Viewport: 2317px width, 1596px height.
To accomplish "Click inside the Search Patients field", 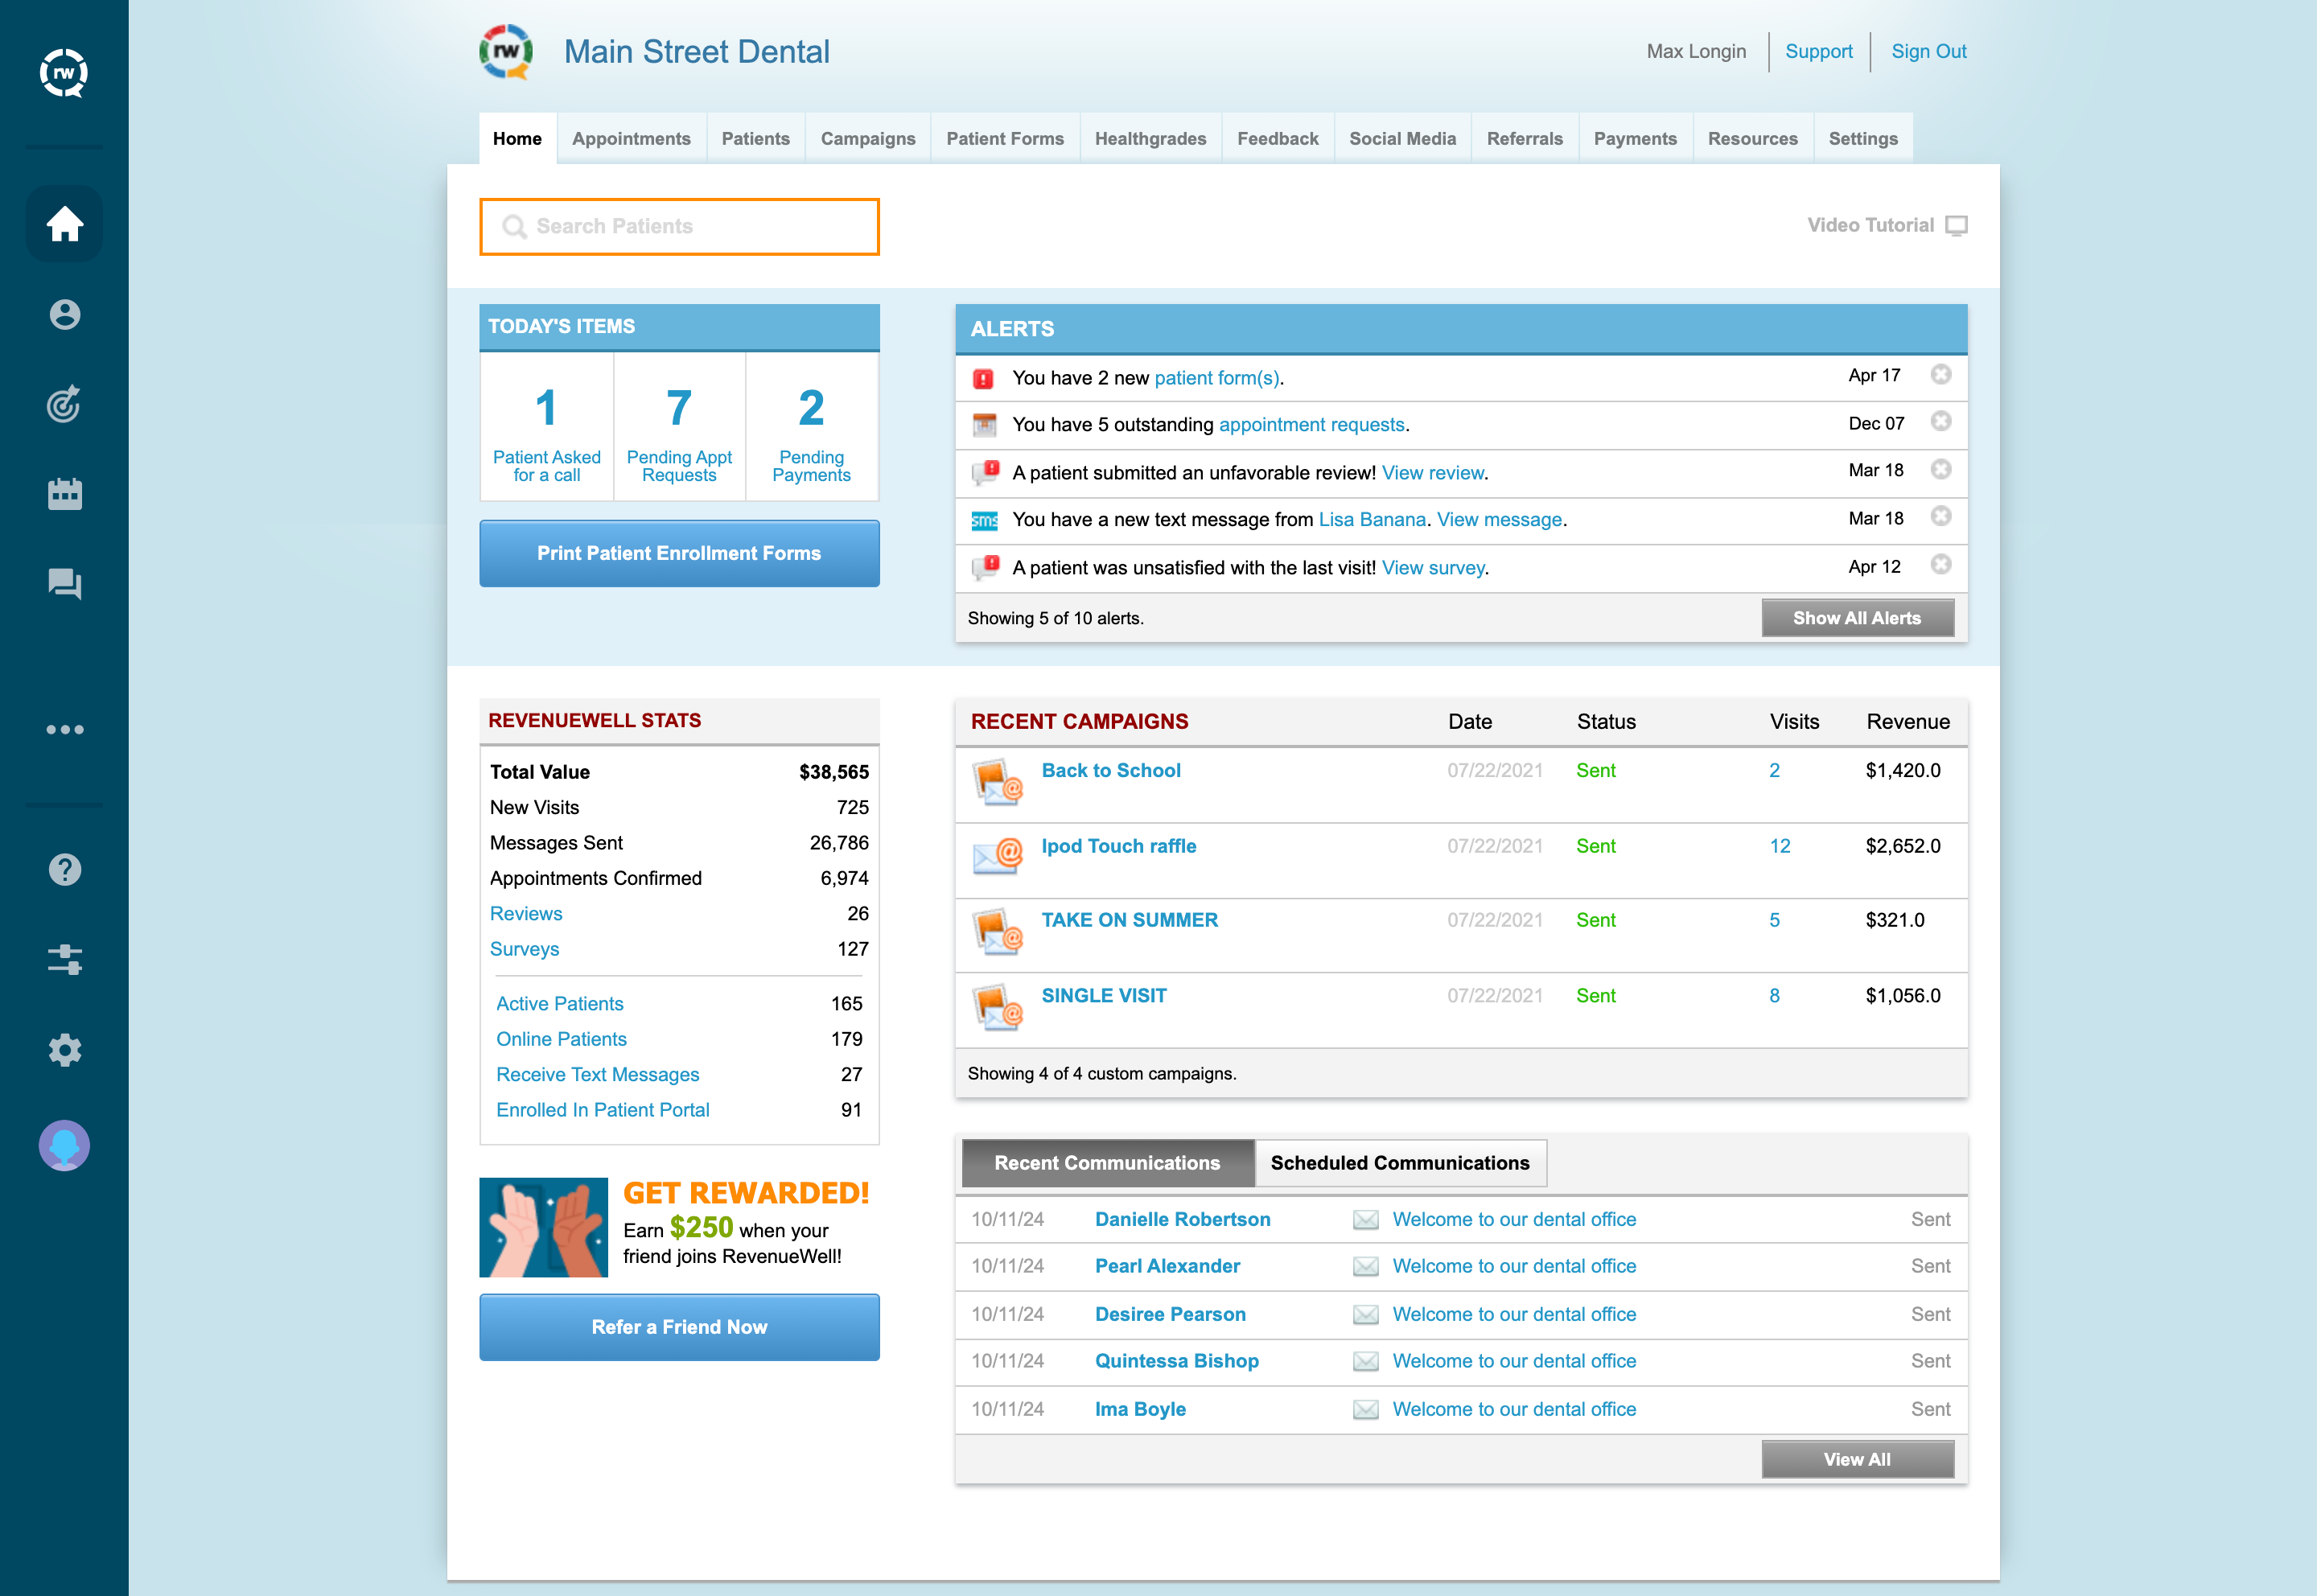I will click(x=679, y=226).
